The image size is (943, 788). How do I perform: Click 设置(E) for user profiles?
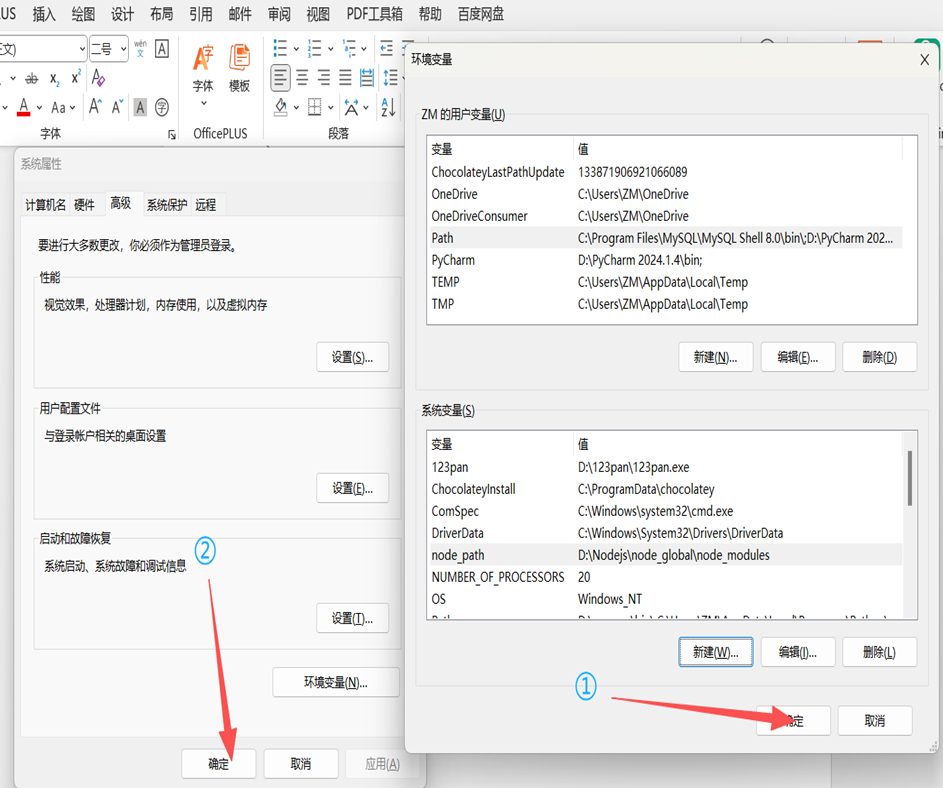click(352, 488)
